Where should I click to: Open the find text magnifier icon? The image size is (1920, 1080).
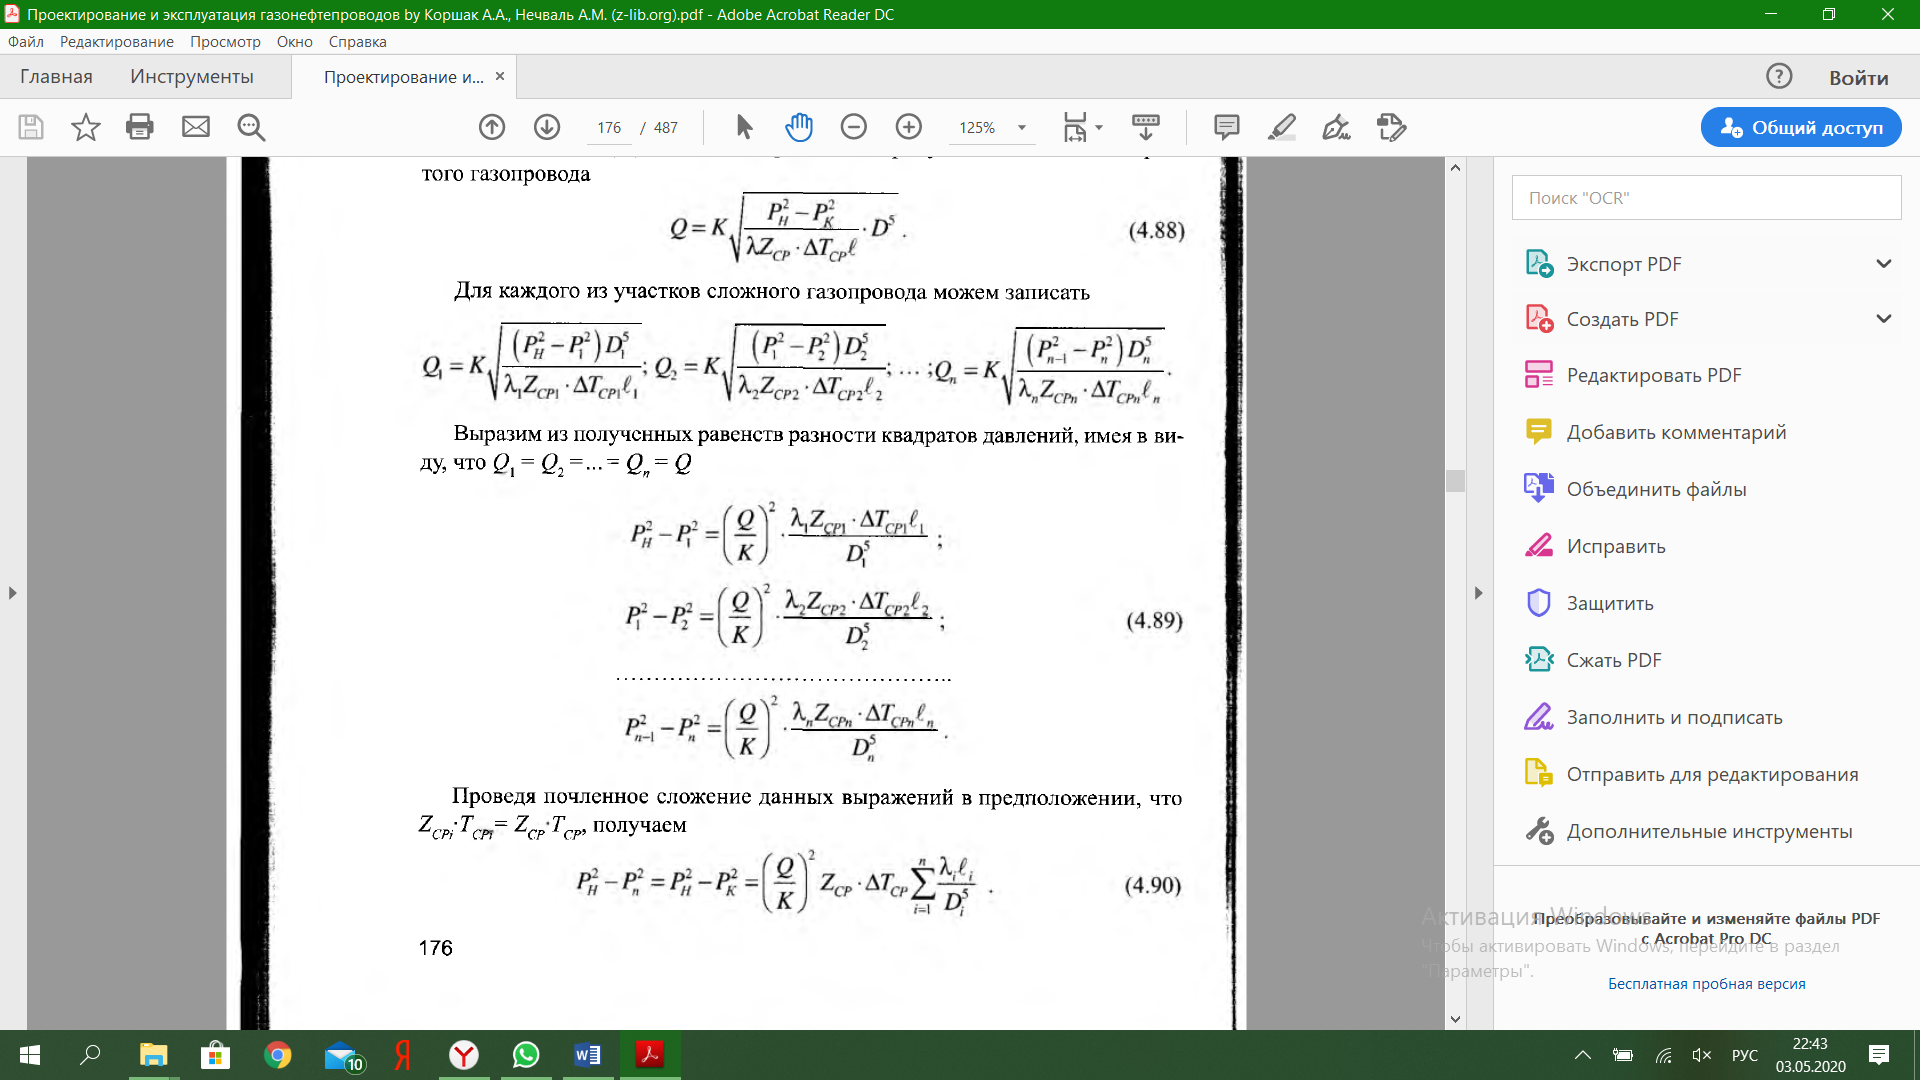(251, 127)
